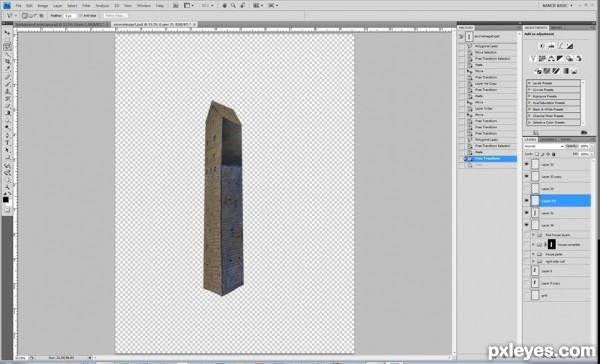Screen dimensions: 600x364
Task: Open the Arrange Documents dropdown
Action: coord(257,6)
